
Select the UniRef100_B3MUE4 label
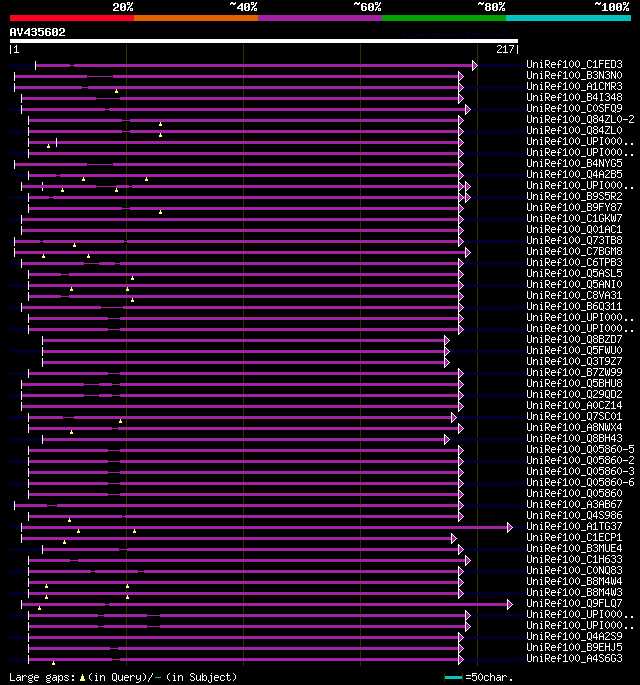(x=574, y=548)
